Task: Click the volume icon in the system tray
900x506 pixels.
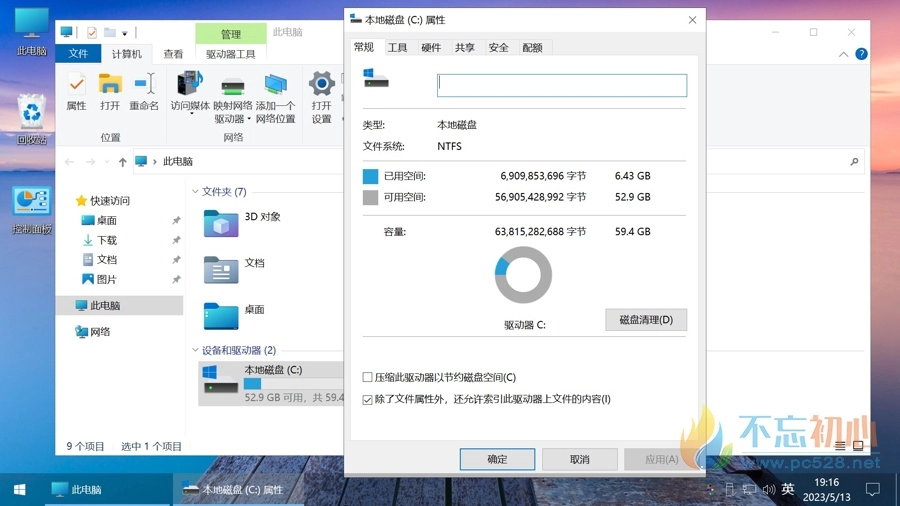Action: [769, 489]
